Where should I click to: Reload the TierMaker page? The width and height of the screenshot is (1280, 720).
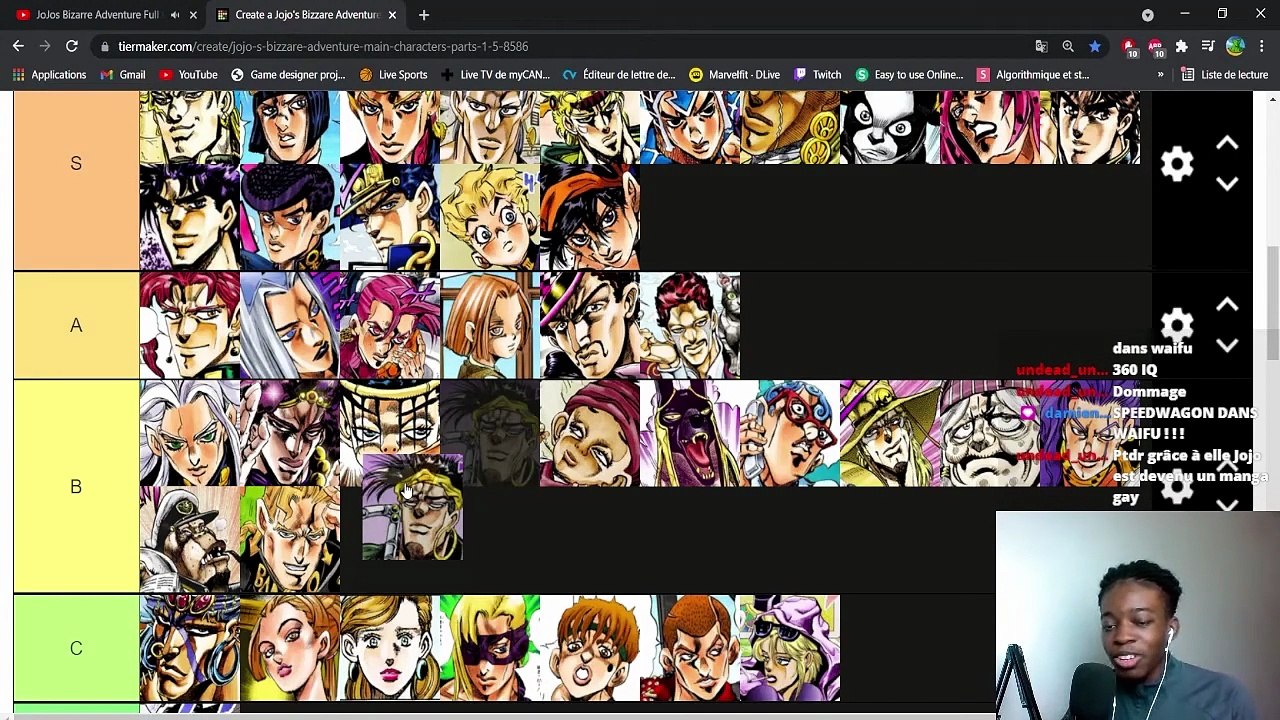[x=72, y=46]
